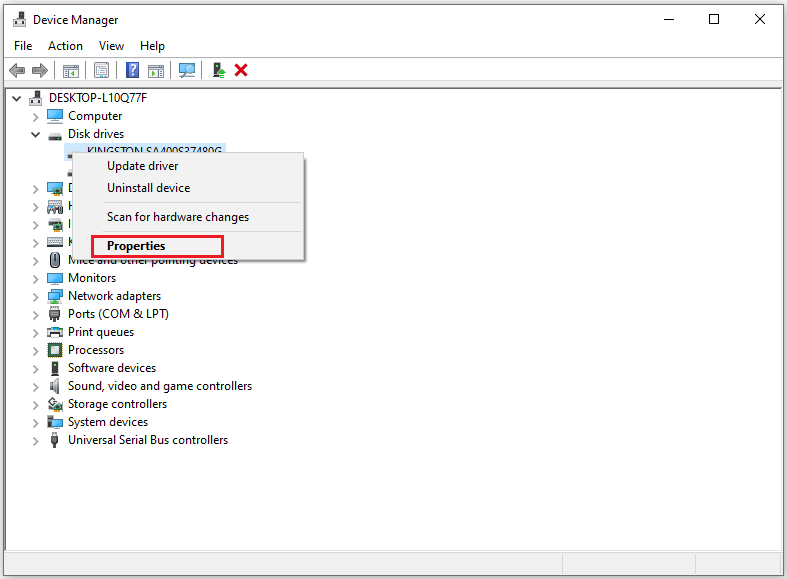The image size is (787, 579).
Task: Click the Computer category icon
Action: point(55,116)
